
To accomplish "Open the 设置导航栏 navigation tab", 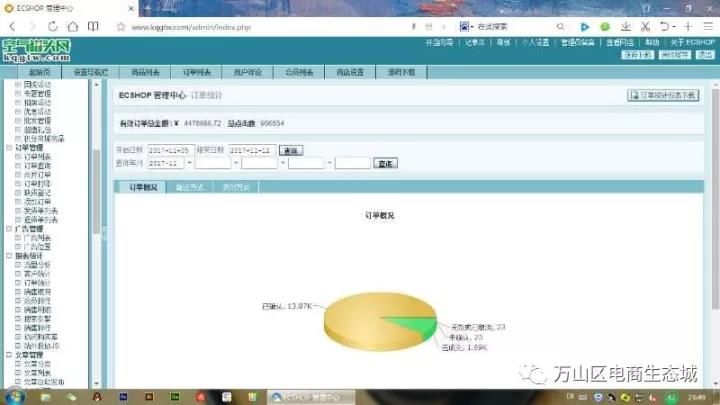I will point(90,72).
